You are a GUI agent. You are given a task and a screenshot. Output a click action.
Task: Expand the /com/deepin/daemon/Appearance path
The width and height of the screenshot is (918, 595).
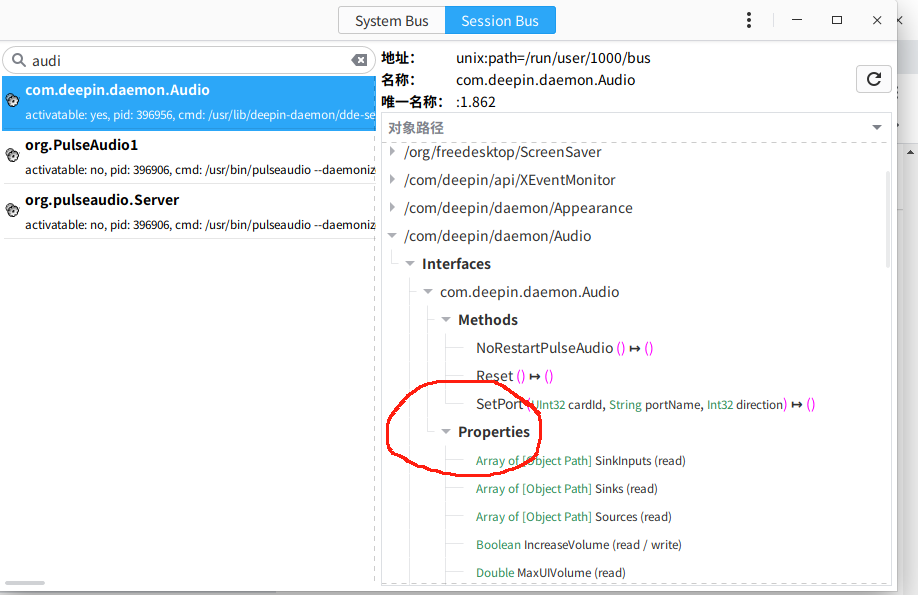(392, 207)
